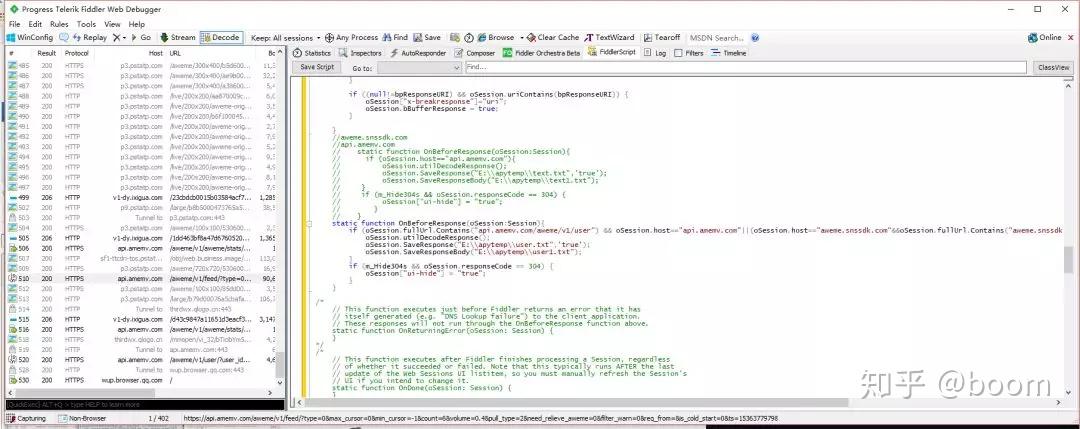Toggle the Decode button
1080x429 pixels.
(x=220, y=37)
